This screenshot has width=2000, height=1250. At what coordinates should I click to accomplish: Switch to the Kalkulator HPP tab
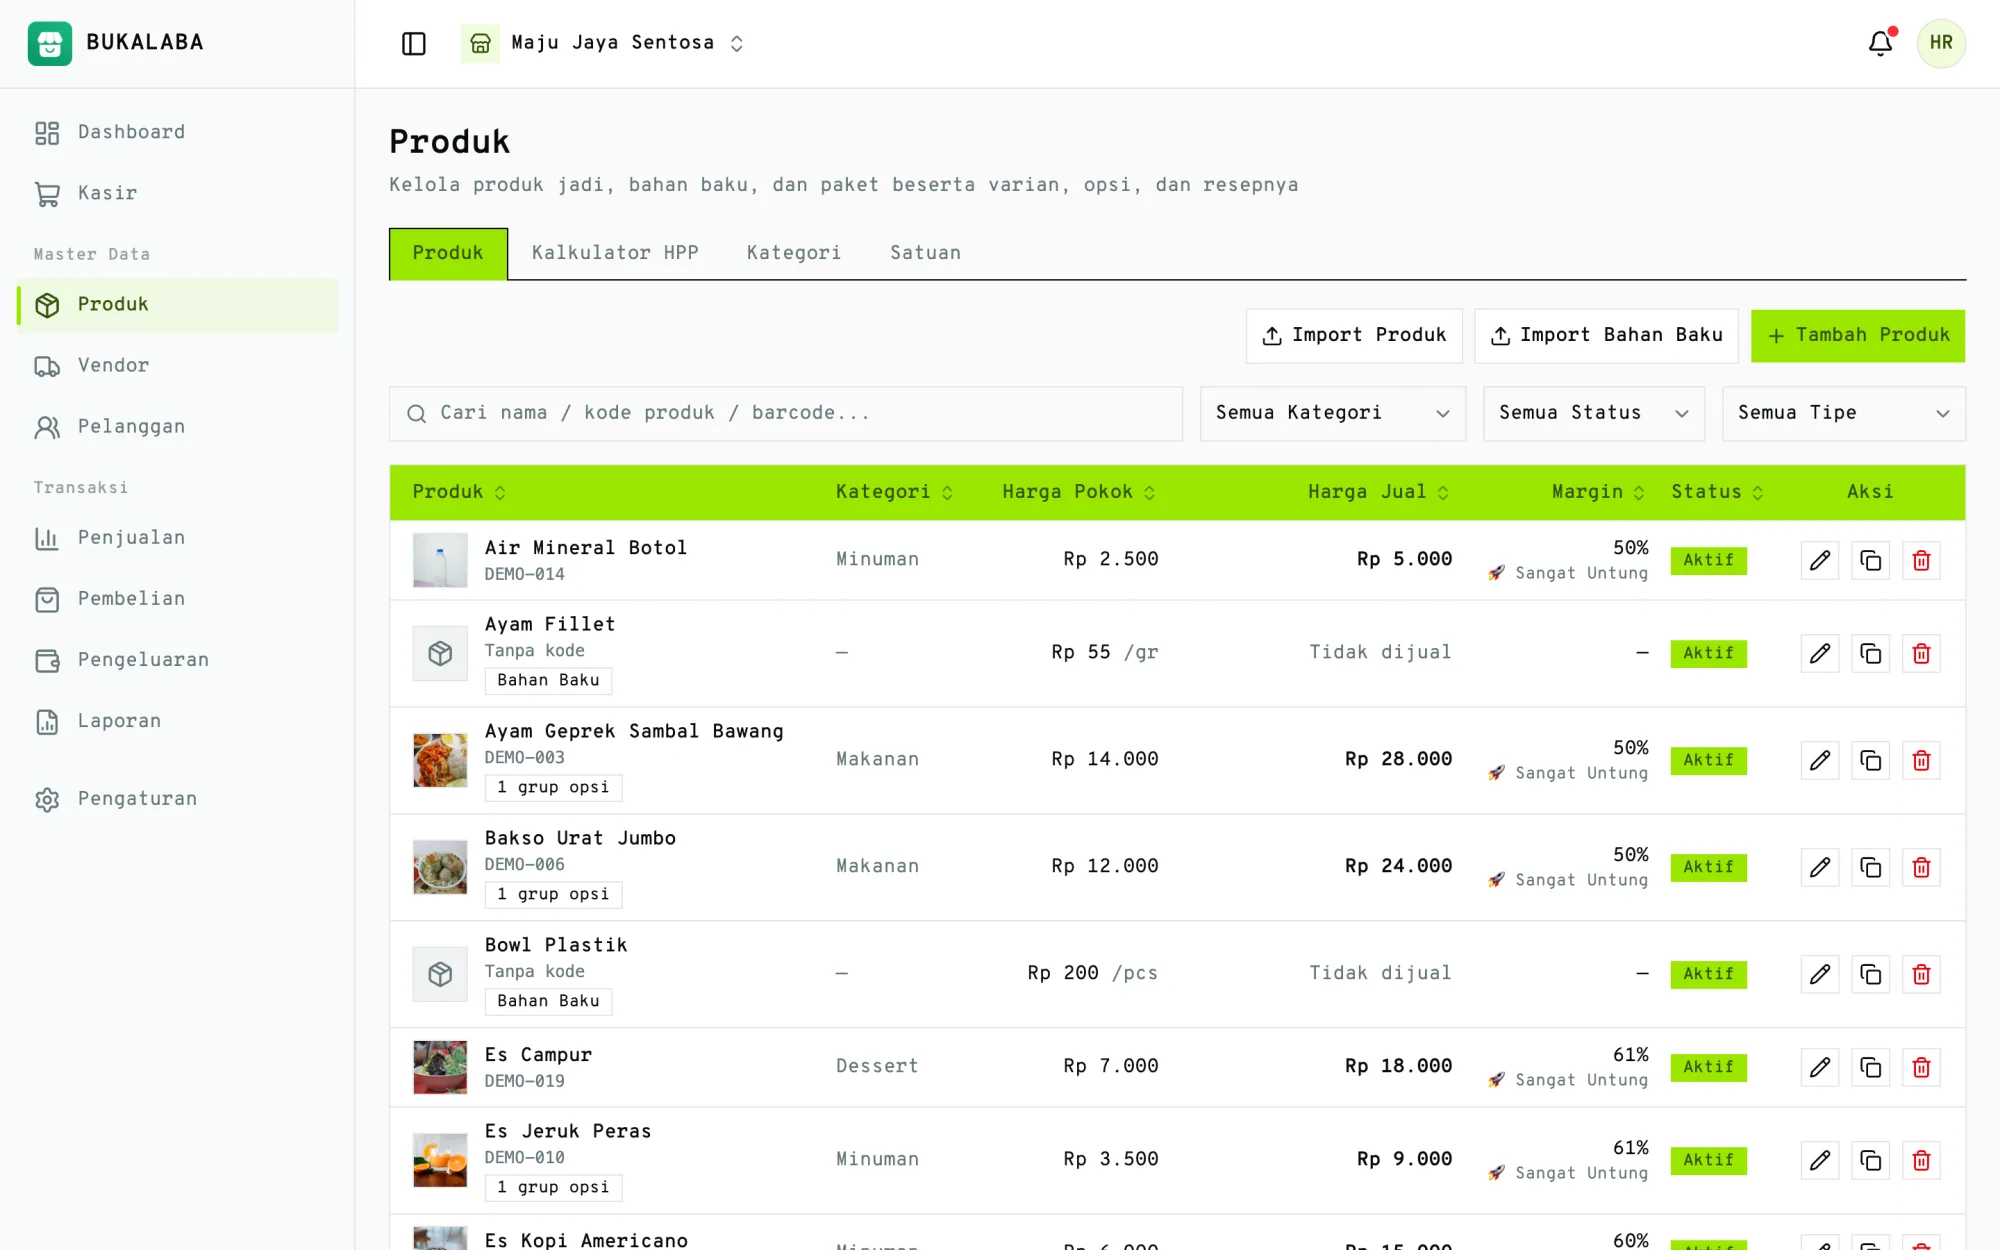point(615,253)
